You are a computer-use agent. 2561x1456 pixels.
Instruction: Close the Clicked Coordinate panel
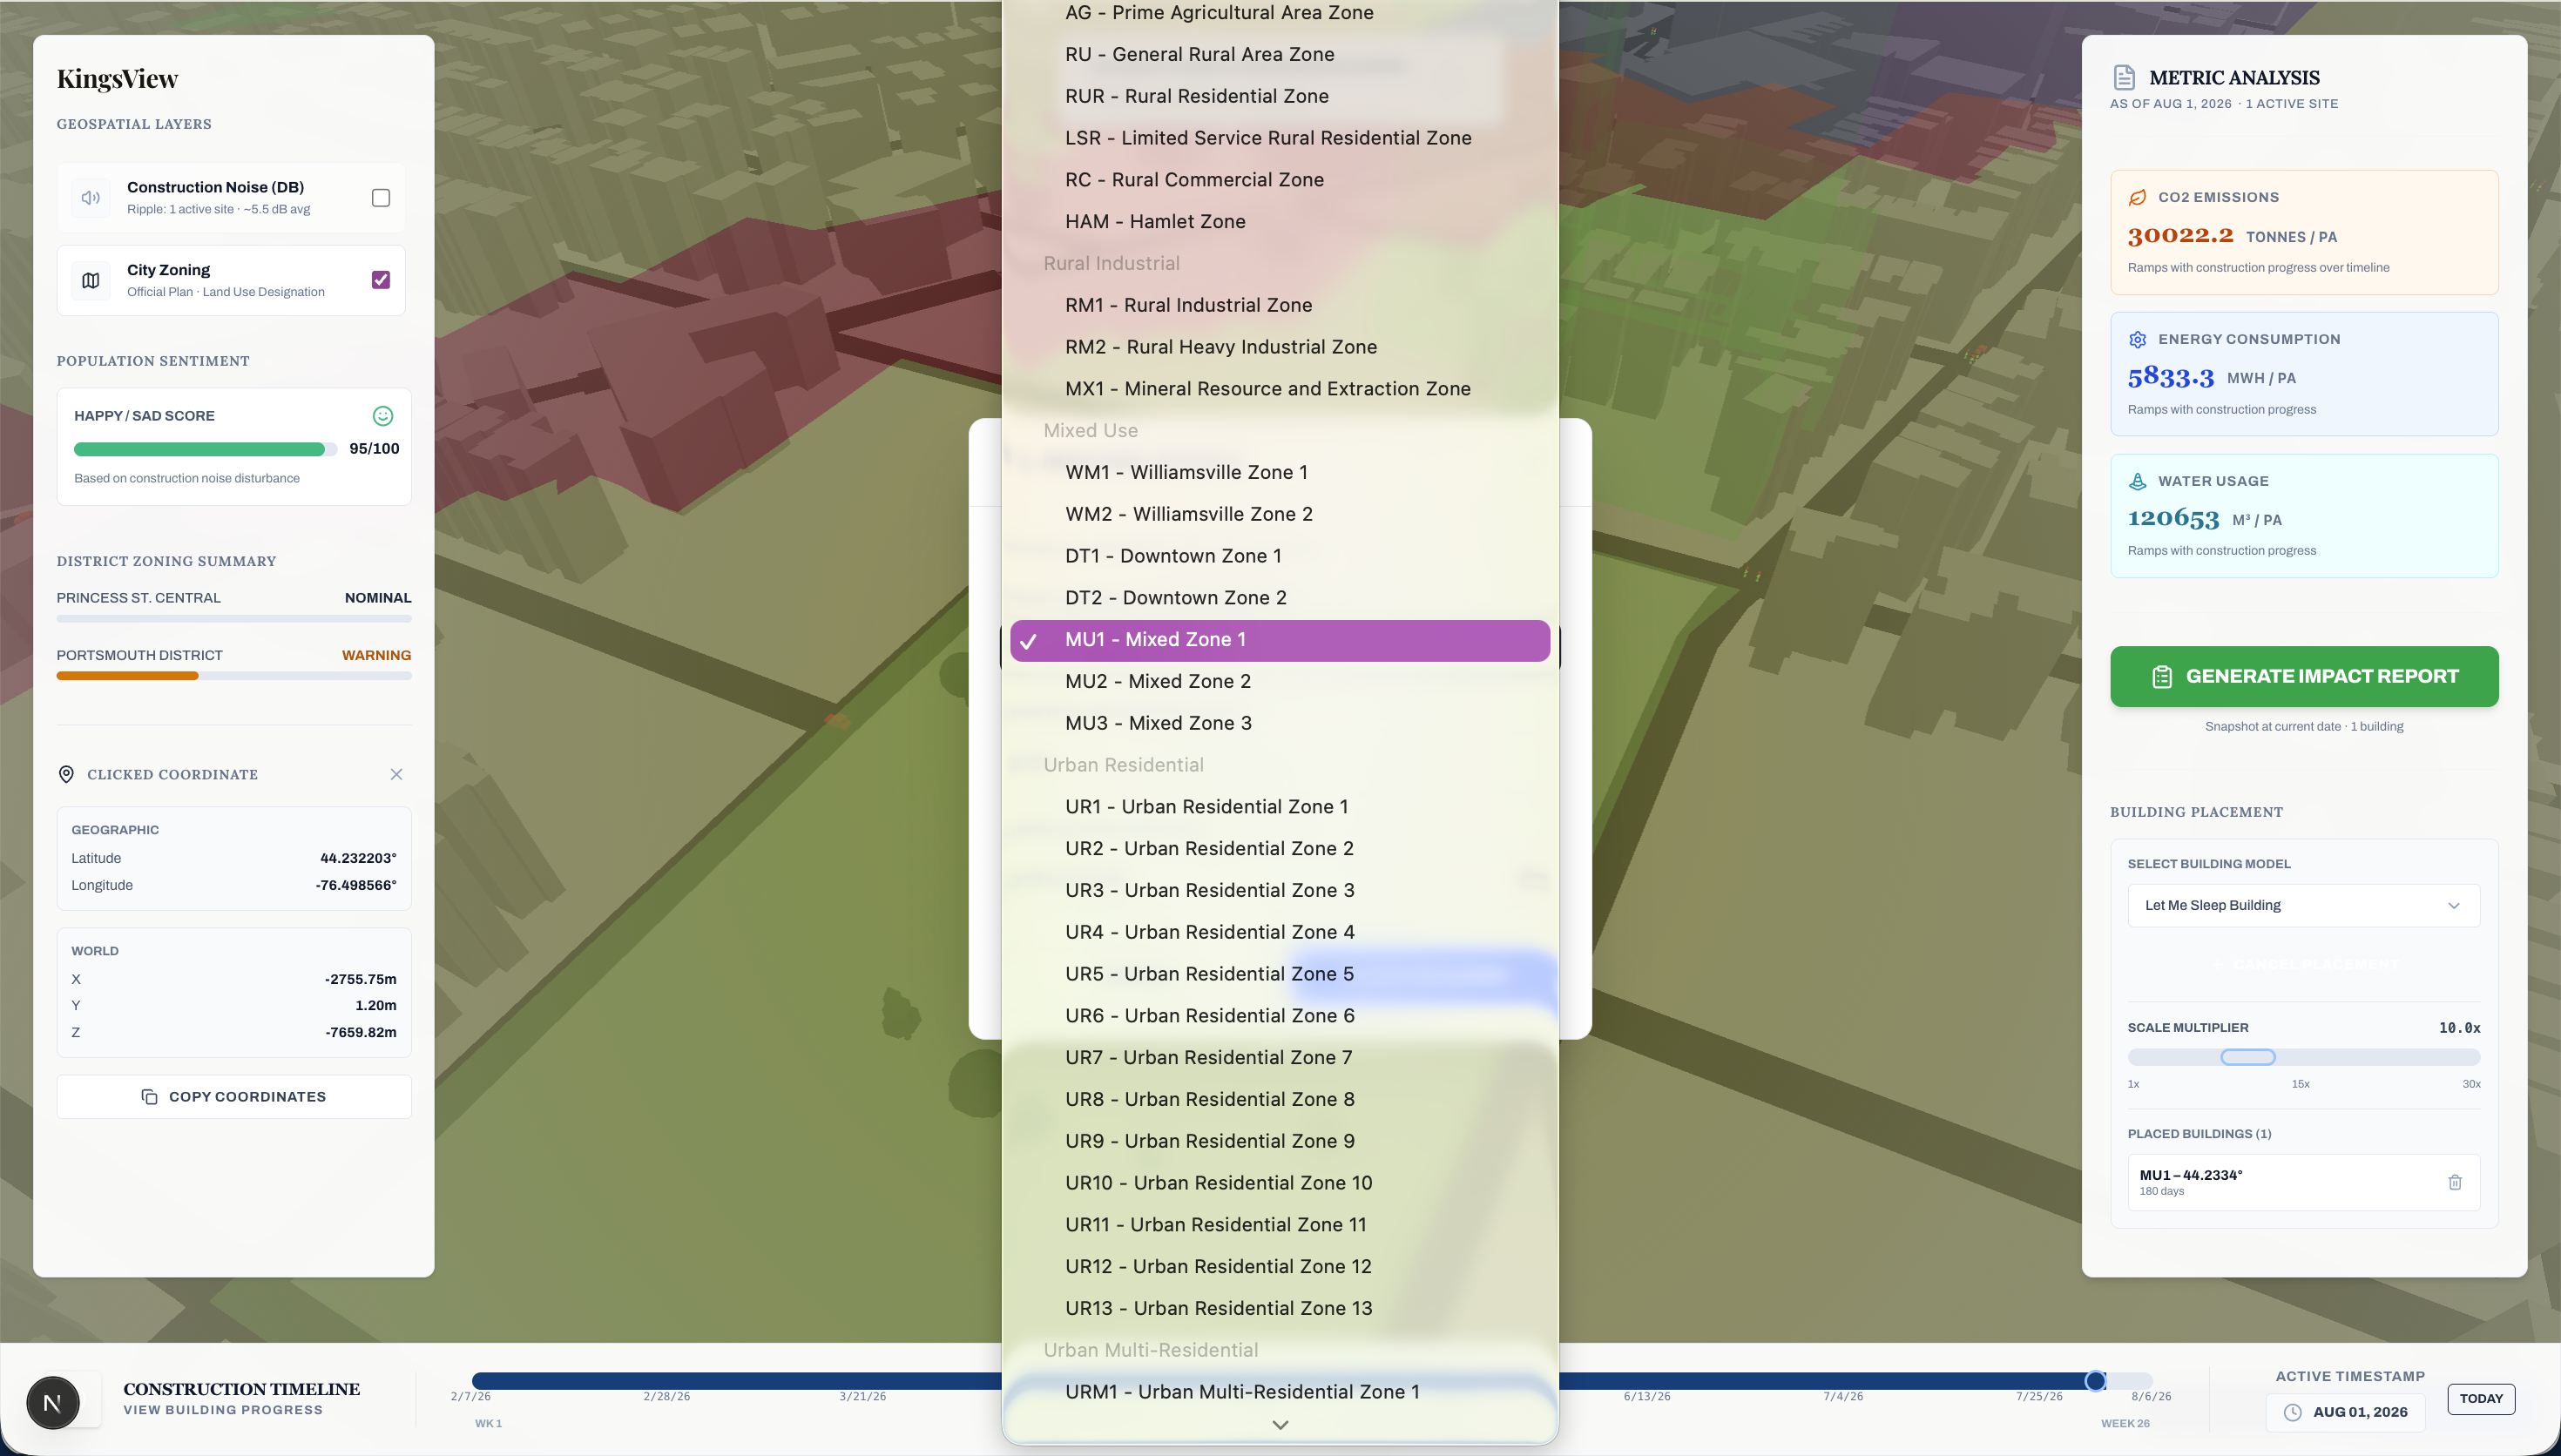click(x=396, y=774)
